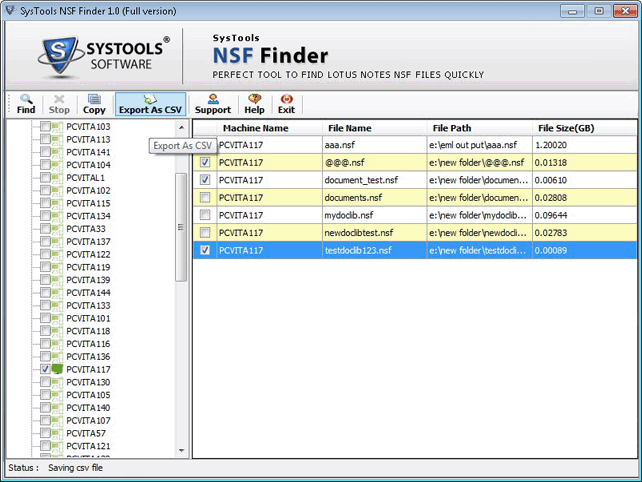The height and width of the screenshot is (482, 642).
Task: Sort by File Size(GB) column header
Action: click(584, 128)
